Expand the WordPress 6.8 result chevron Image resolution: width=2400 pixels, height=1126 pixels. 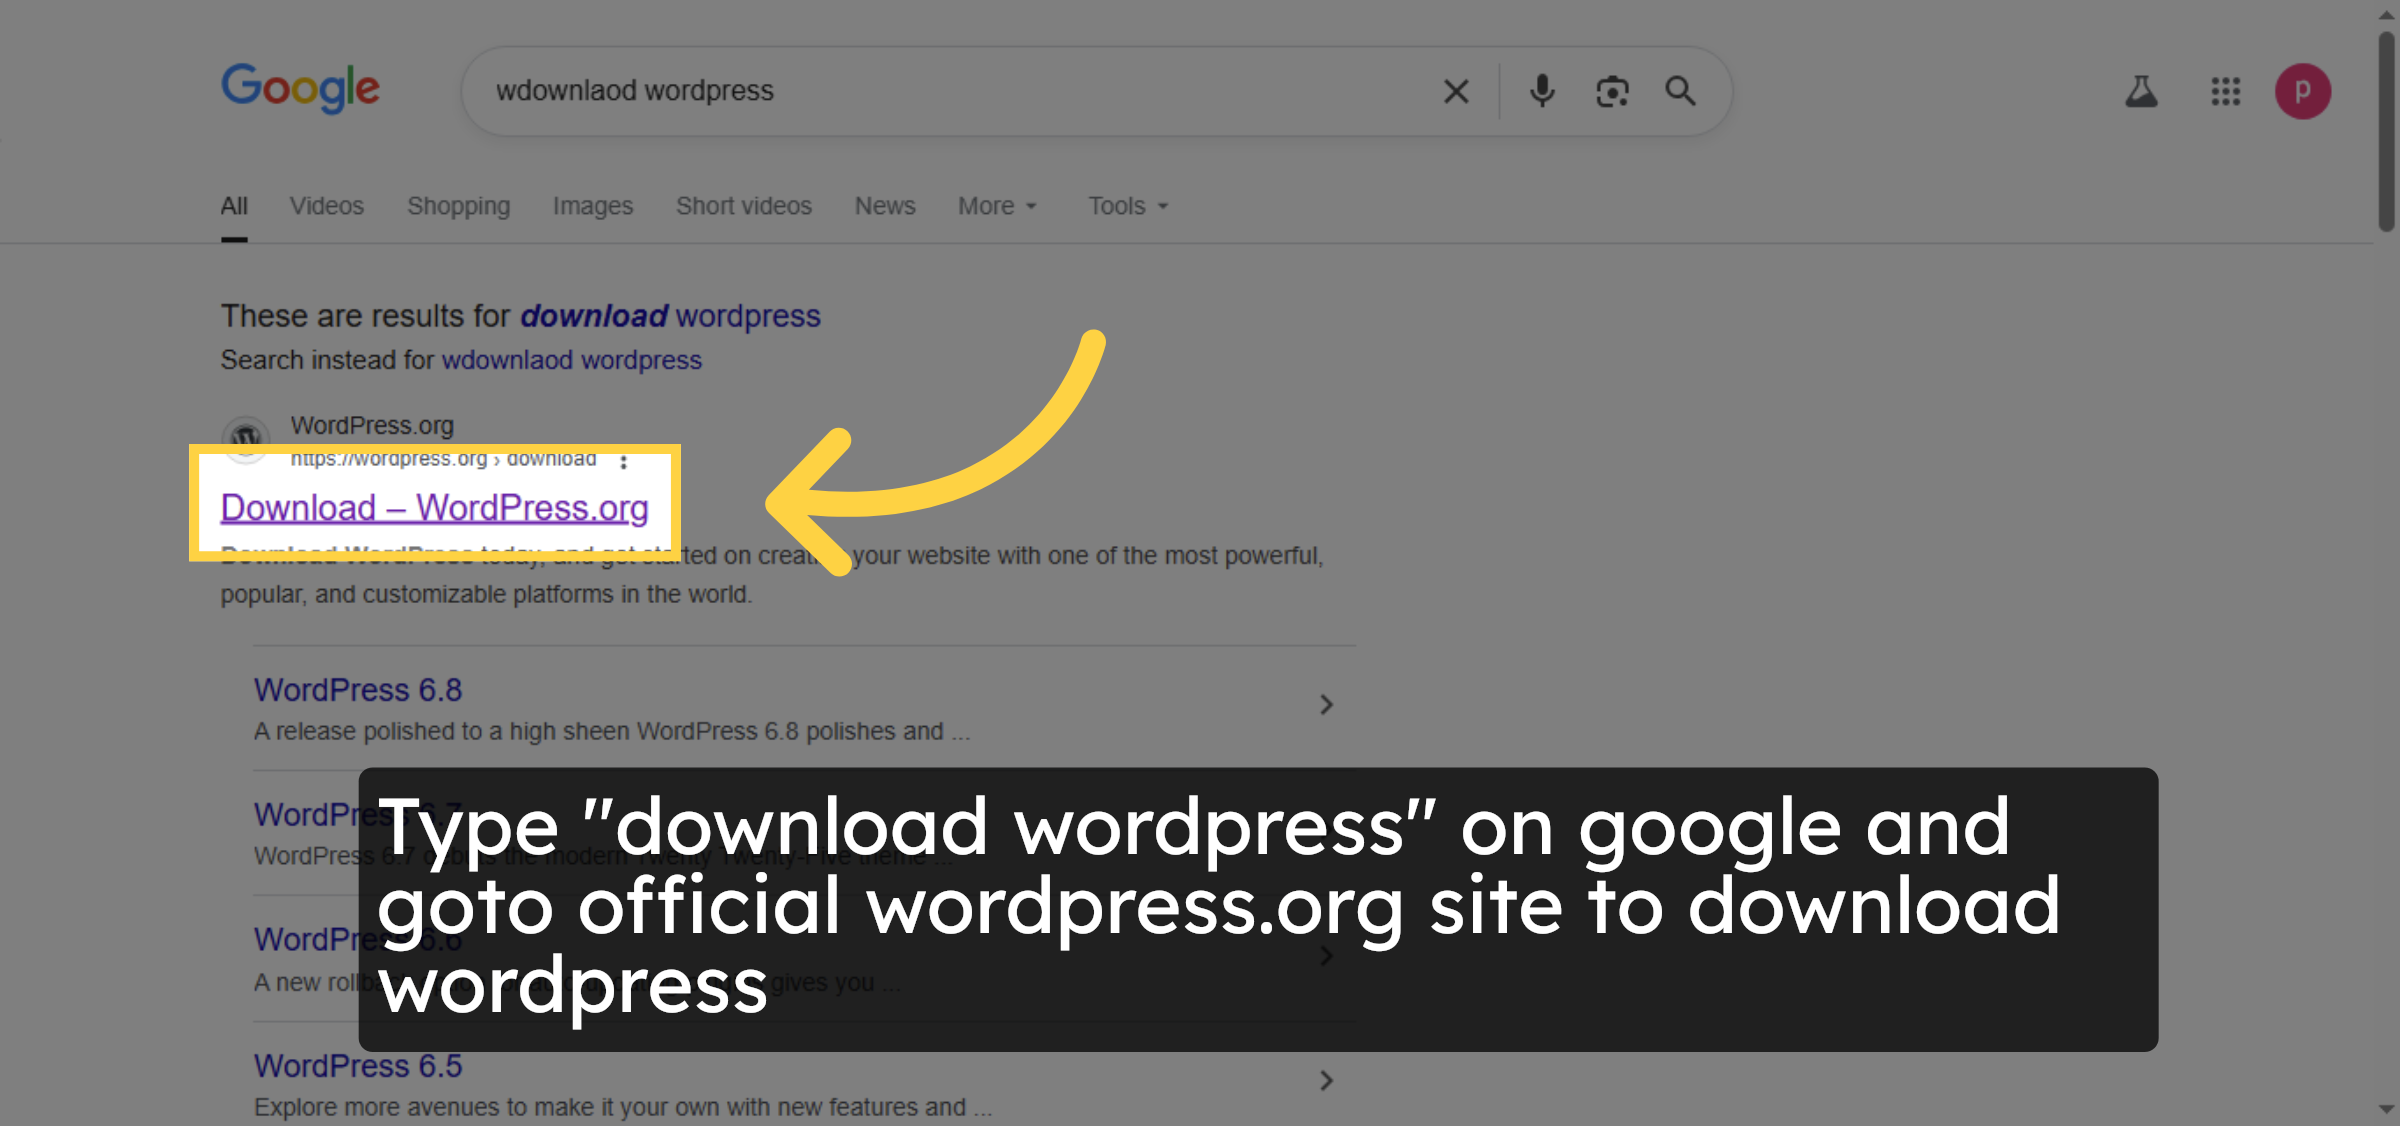click(1326, 704)
